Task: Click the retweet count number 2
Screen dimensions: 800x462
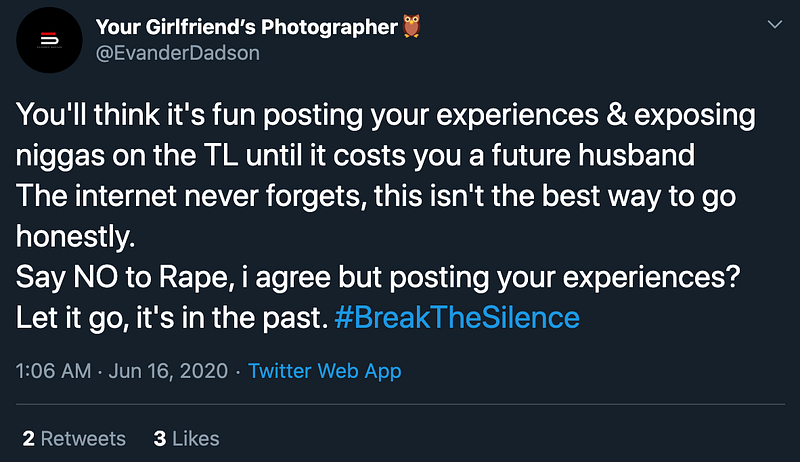Action: pyautogui.click(x=28, y=438)
